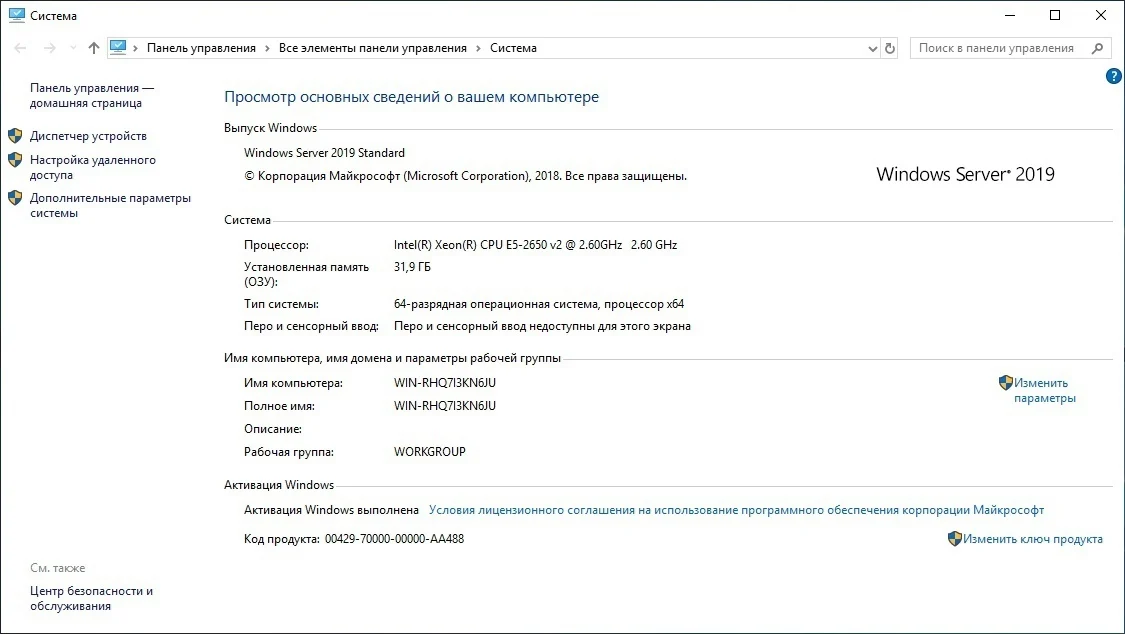The image size is (1125, 634).
Task: Minimize the 'Система' window
Action: pos(1009,15)
